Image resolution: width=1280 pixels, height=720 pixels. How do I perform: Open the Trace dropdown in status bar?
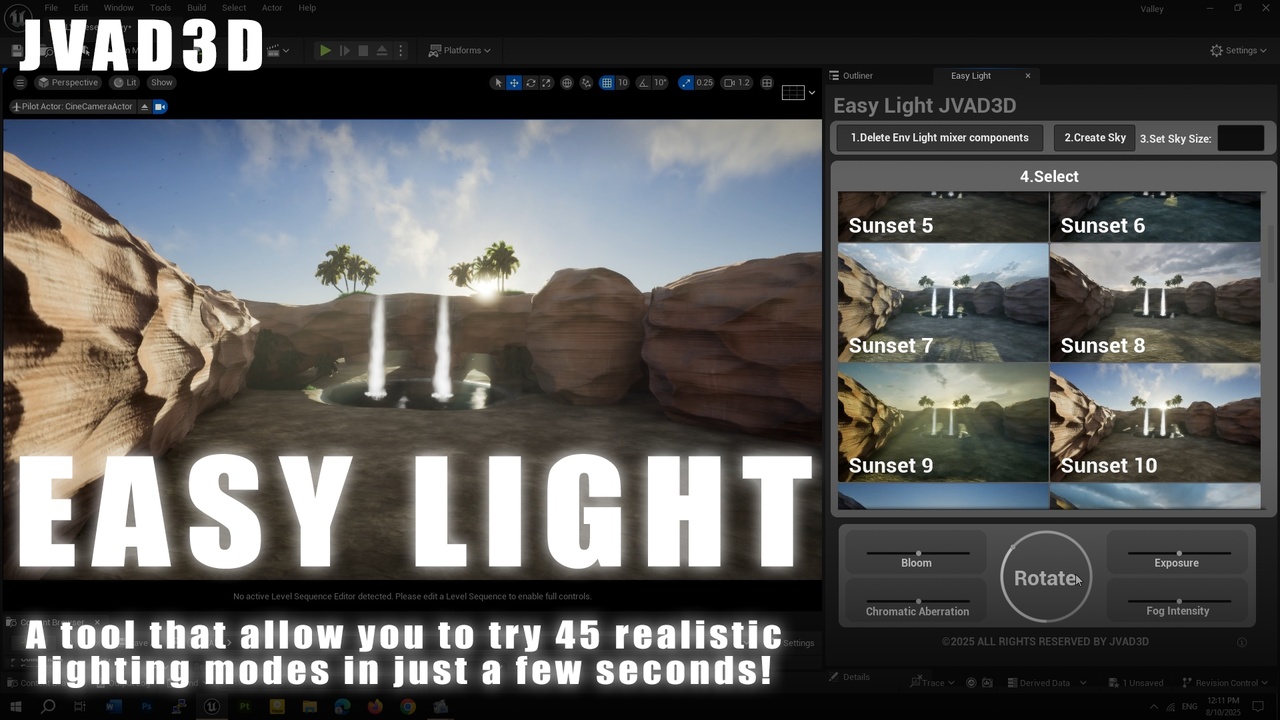(932, 683)
